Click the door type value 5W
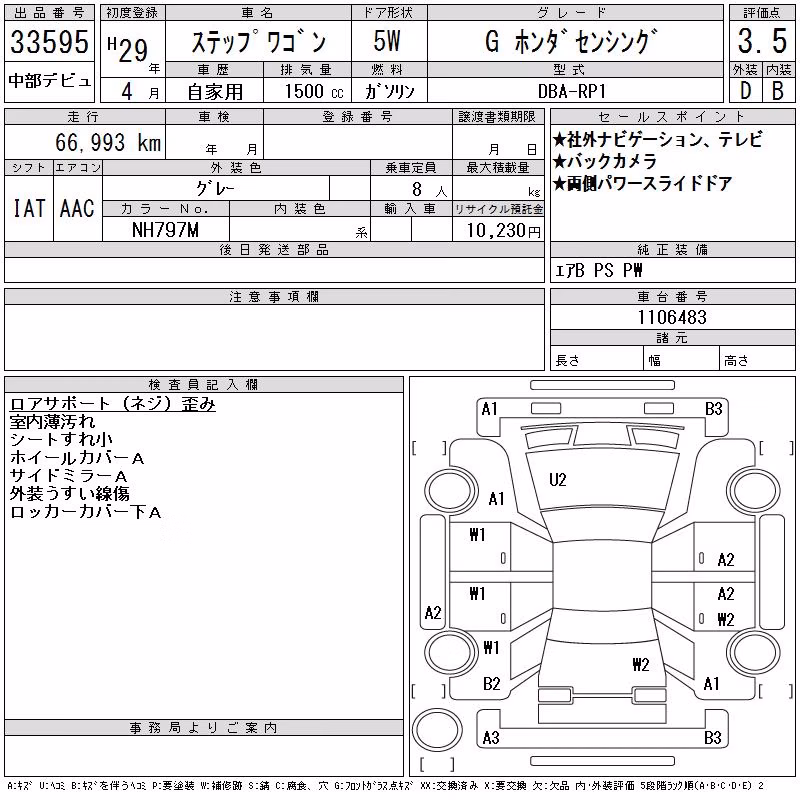This screenshot has width=800, height=800. click(387, 41)
